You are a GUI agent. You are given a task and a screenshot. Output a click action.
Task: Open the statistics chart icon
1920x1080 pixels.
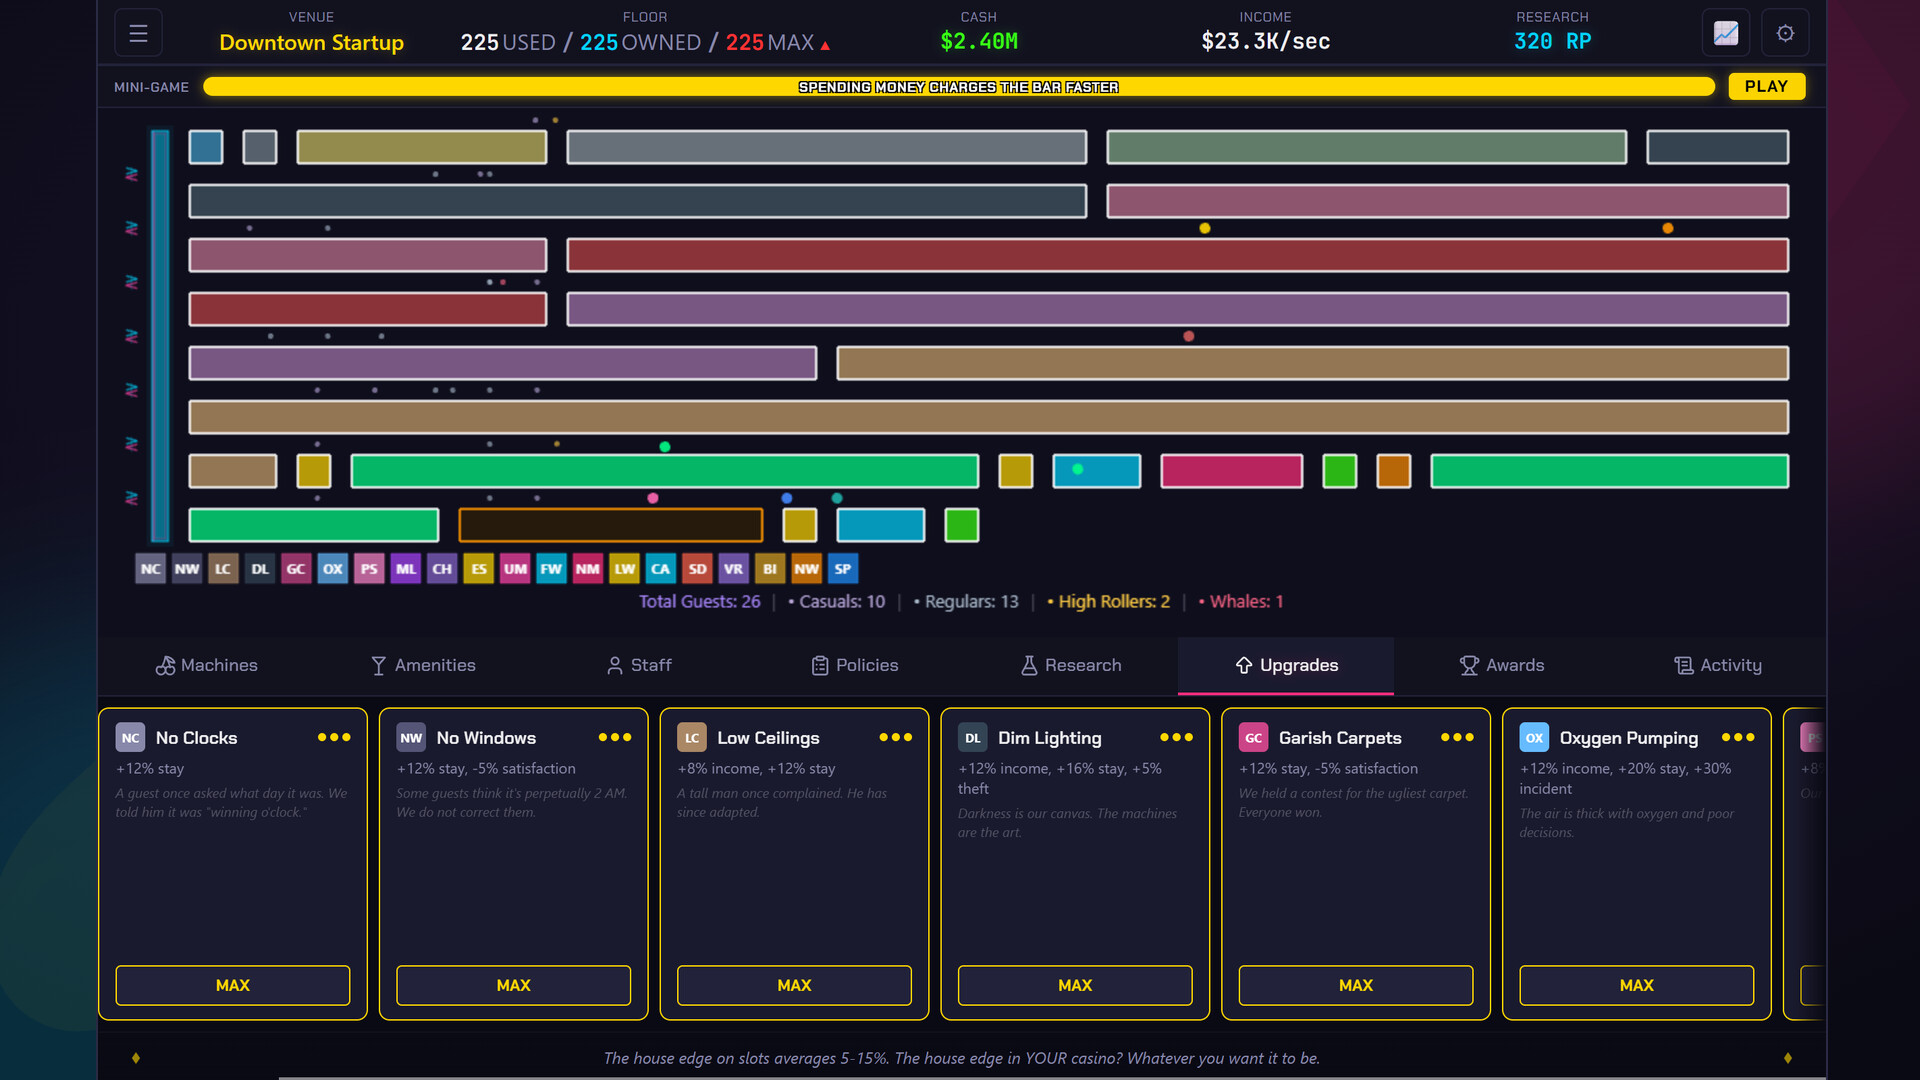click(1726, 33)
